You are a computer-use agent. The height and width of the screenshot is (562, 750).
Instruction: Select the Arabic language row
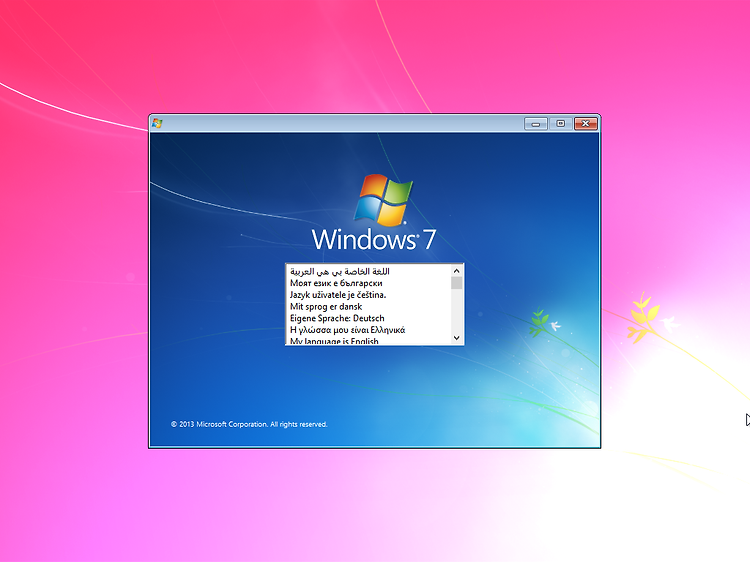(x=368, y=271)
